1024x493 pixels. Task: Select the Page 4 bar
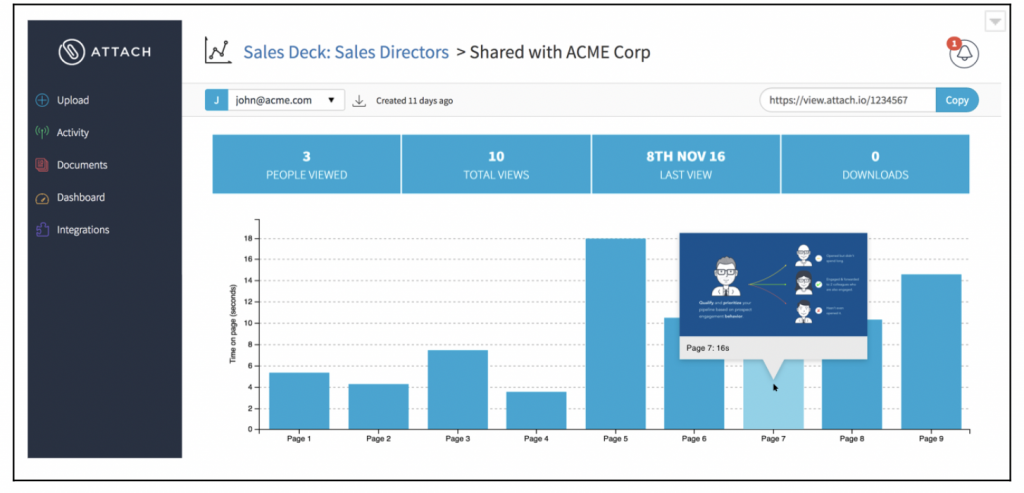[536, 411]
